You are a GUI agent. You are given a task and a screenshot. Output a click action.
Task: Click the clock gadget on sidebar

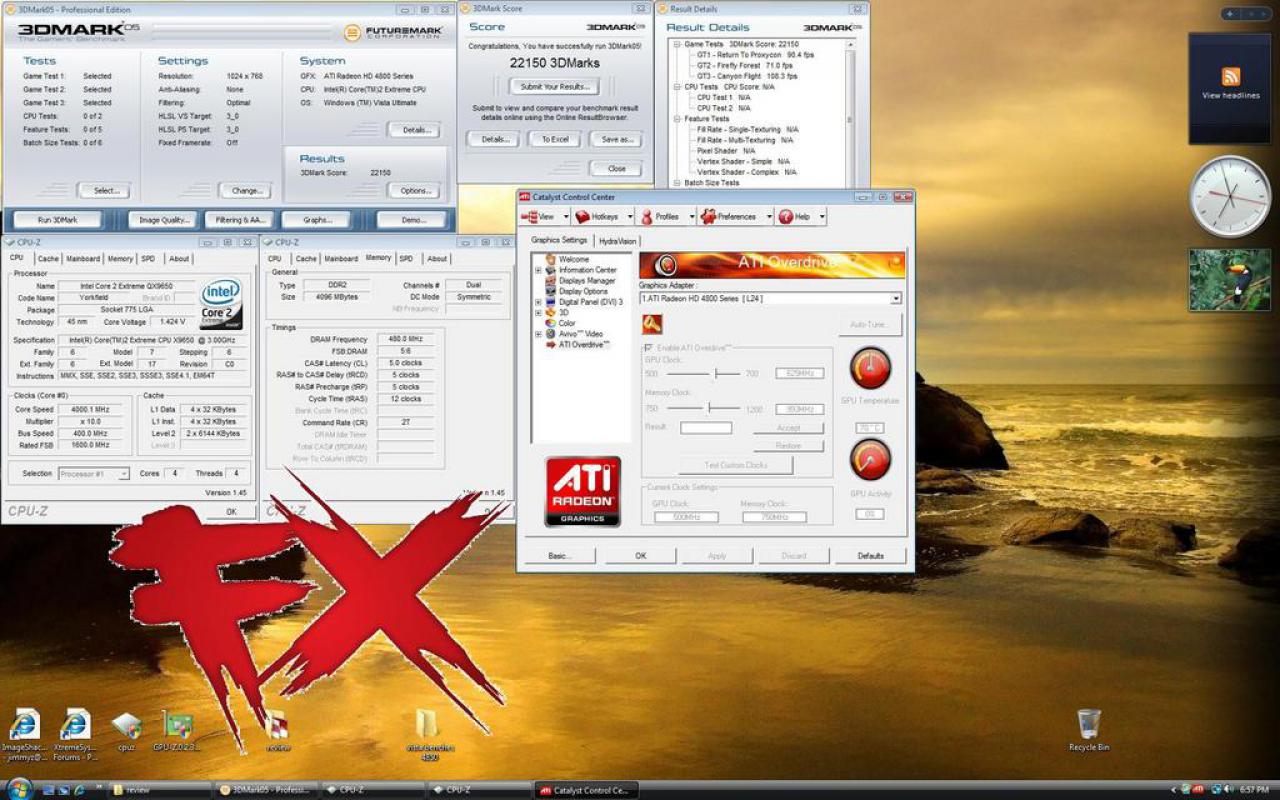point(1230,196)
